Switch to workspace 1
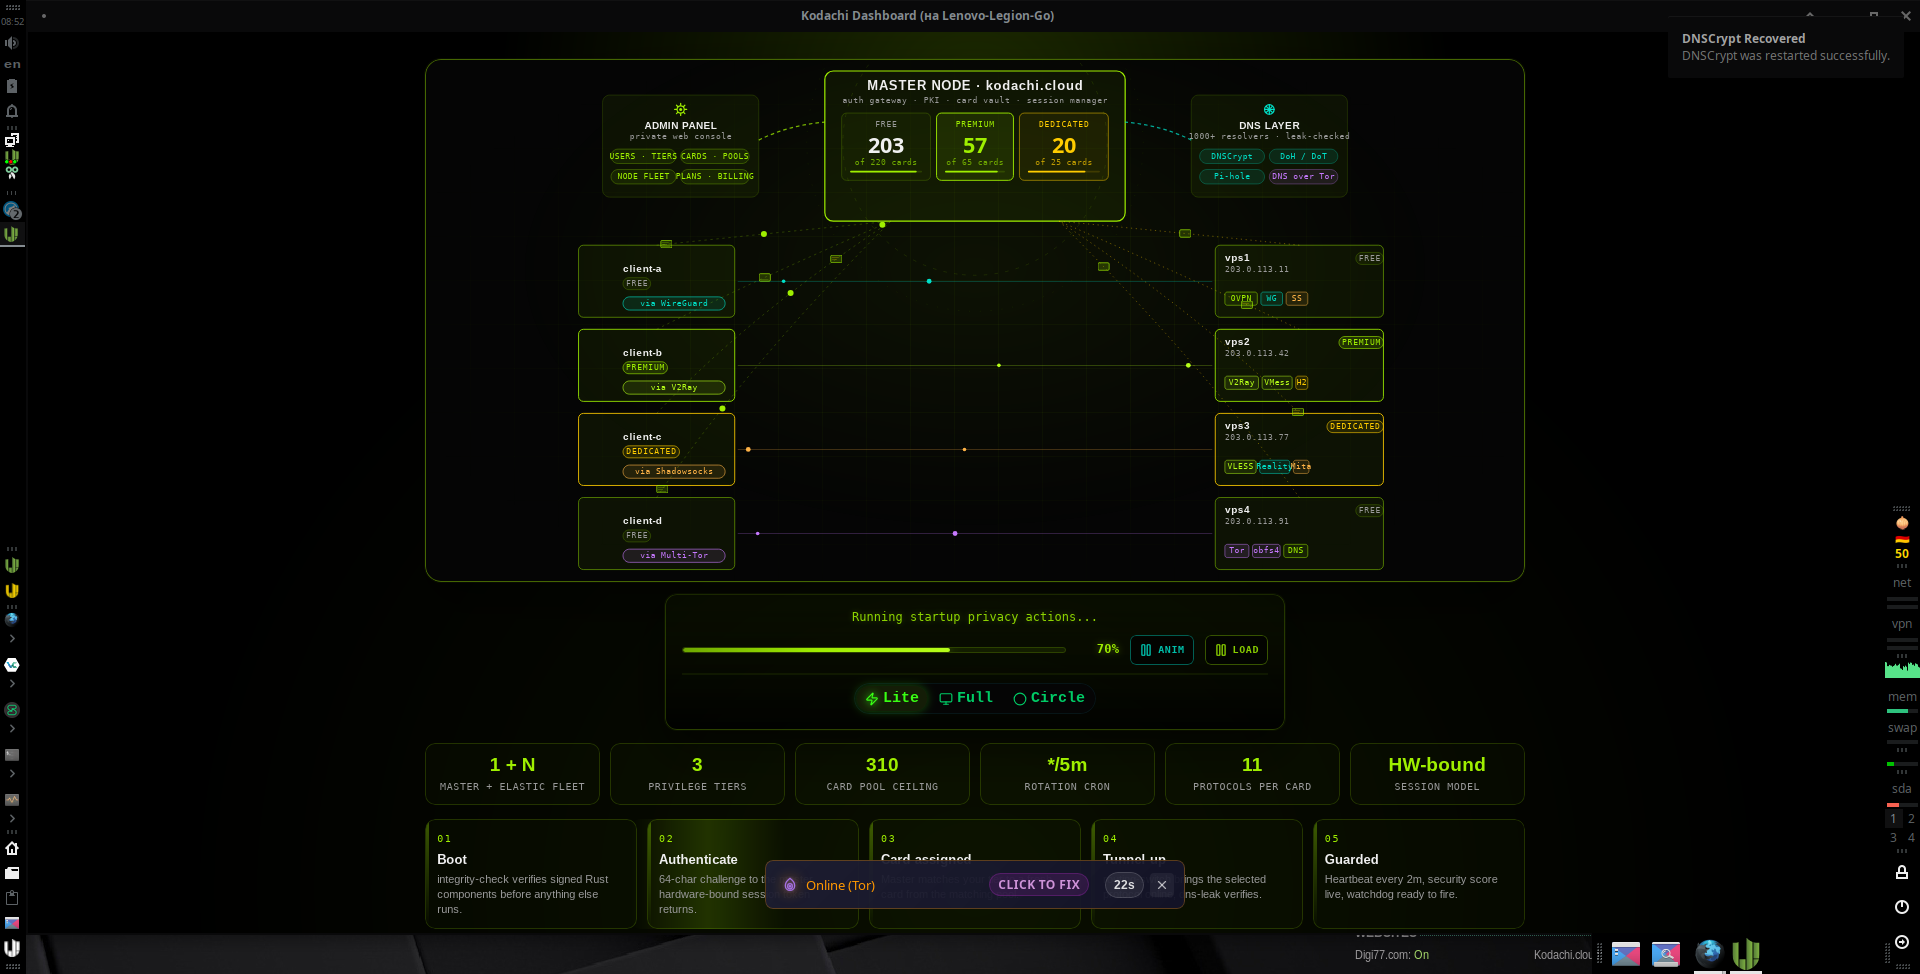The width and height of the screenshot is (1920, 974). (x=1893, y=819)
